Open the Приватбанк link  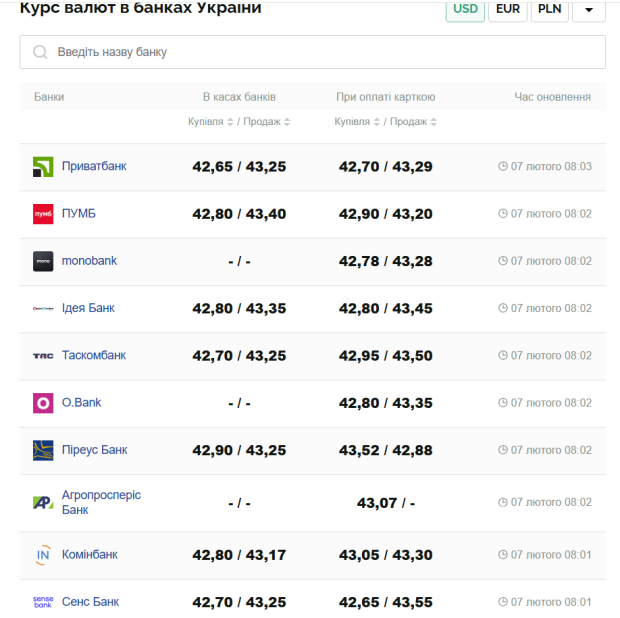tap(94, 166)
